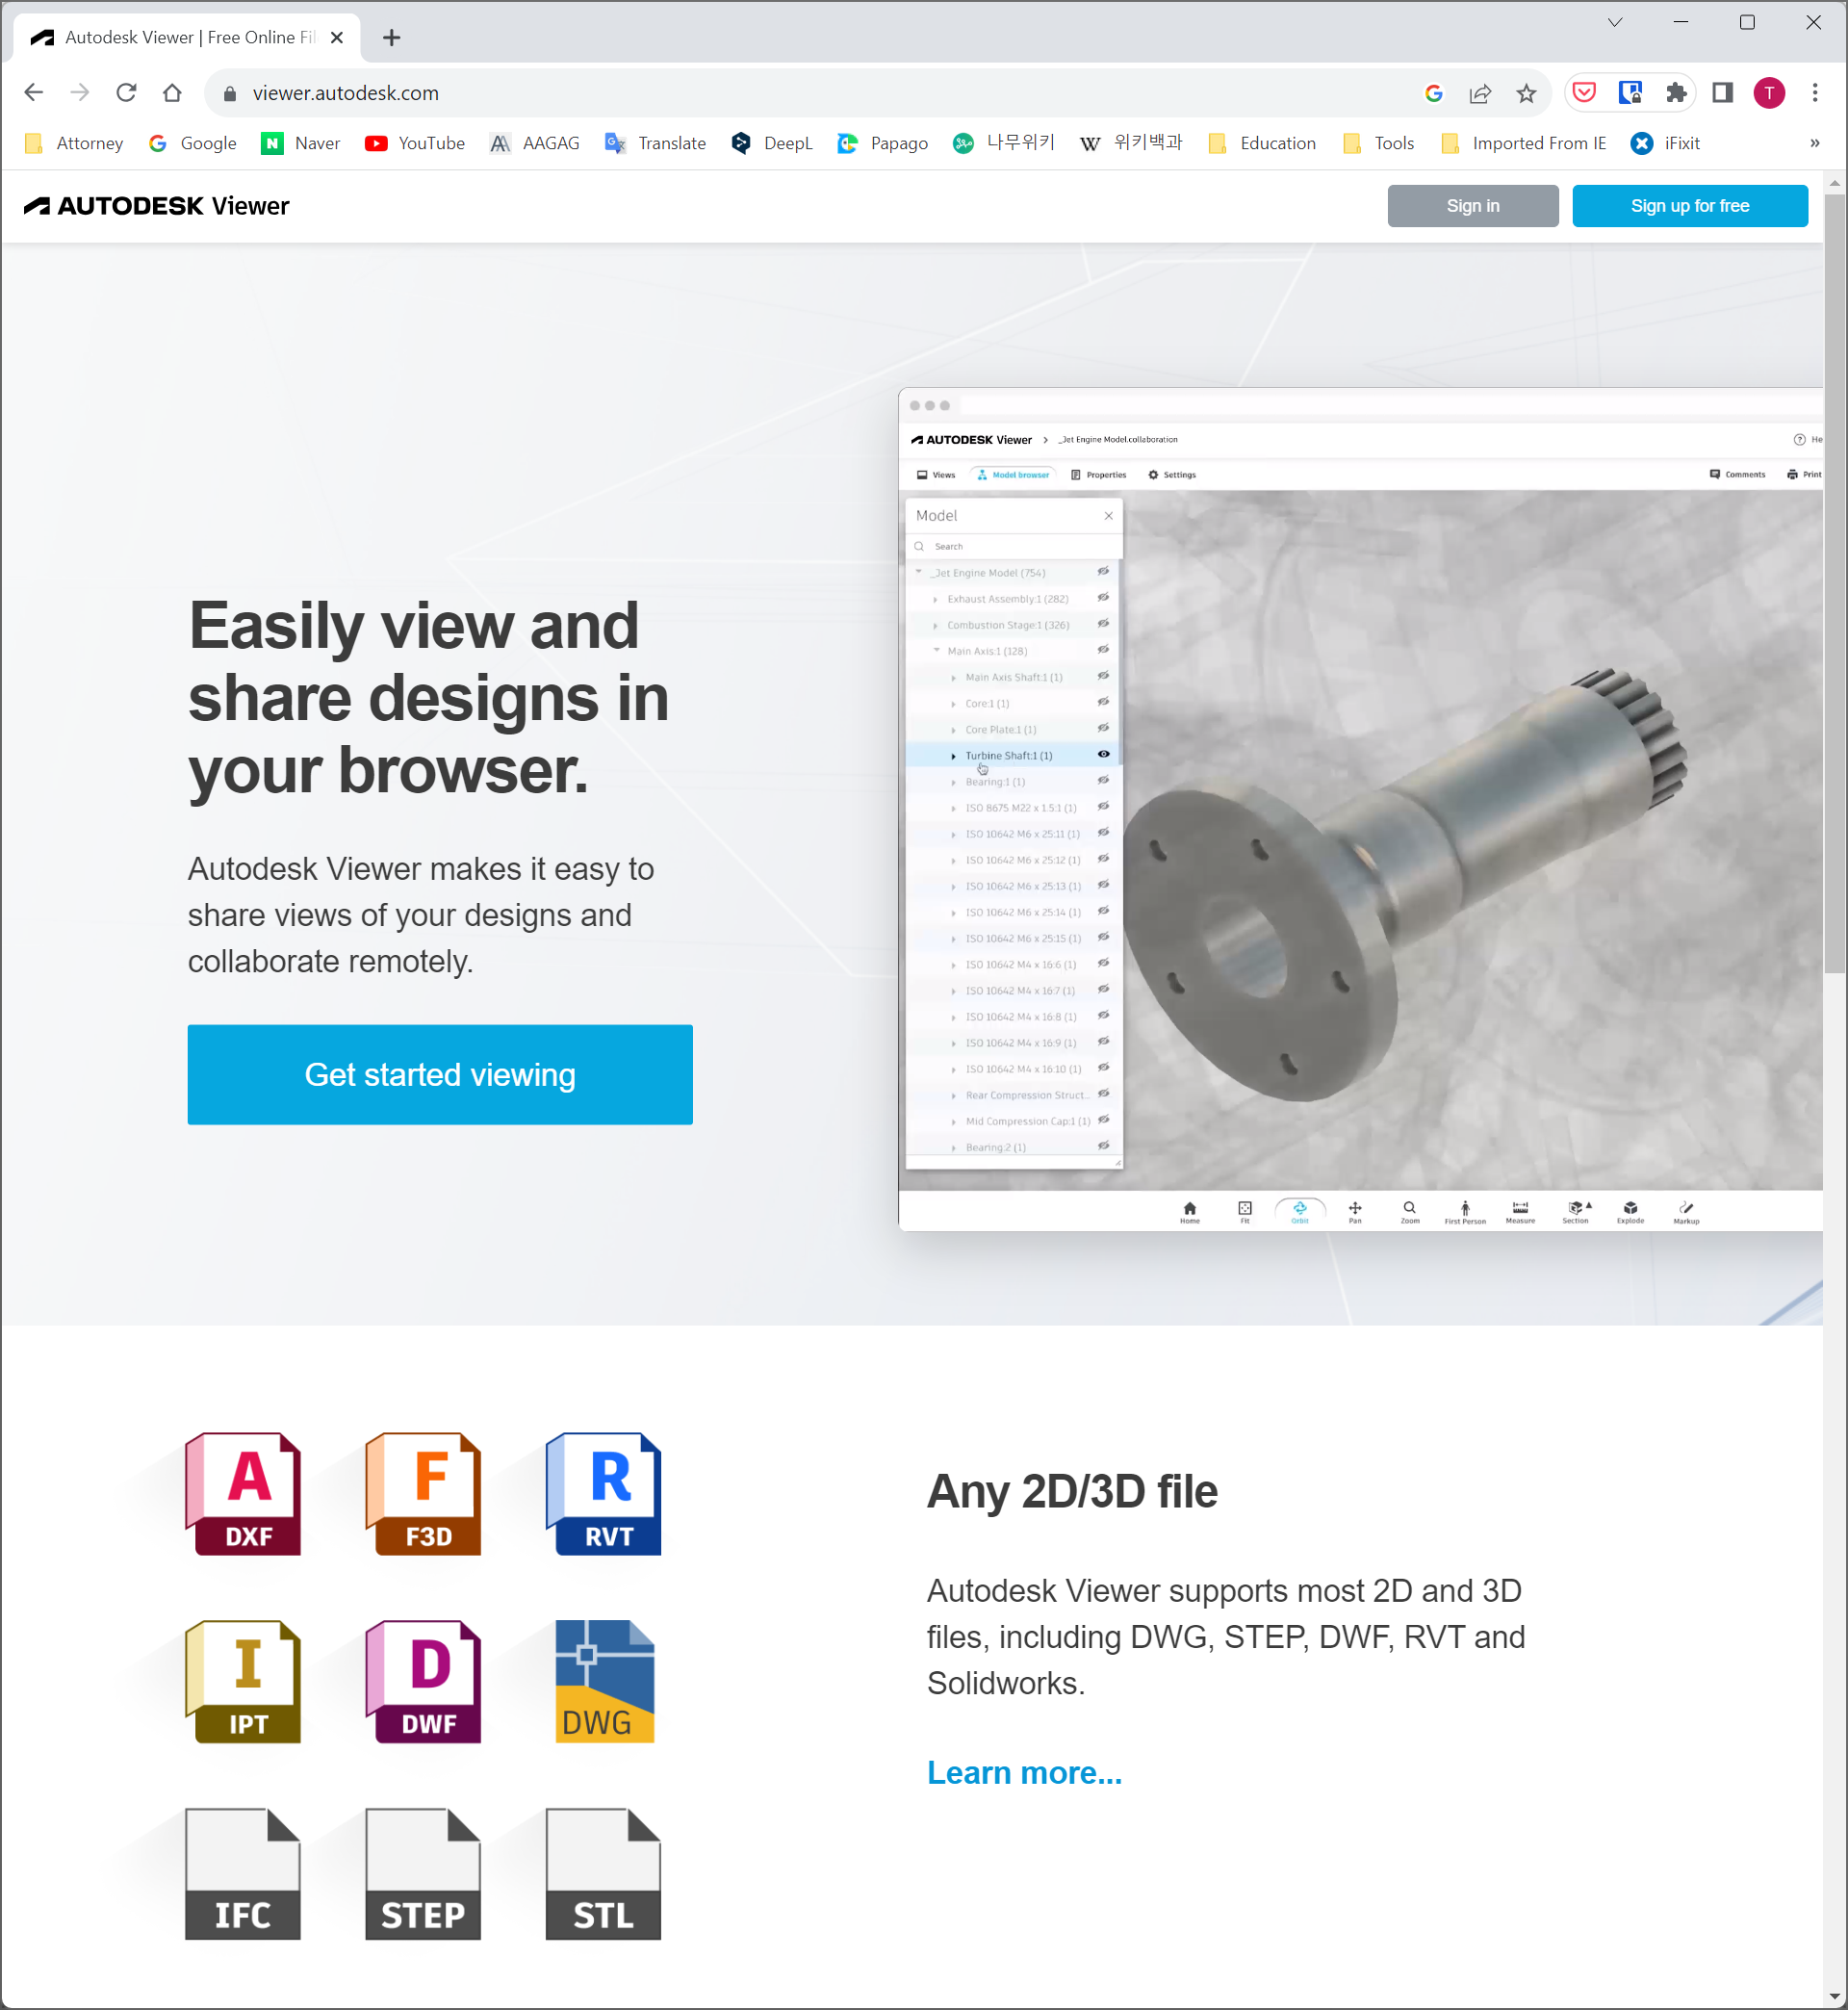Toggle visibility of Bearing:1 (1)
Screen dimensions: 1848x2010
pyautogui.click(x=1103, y=781)
